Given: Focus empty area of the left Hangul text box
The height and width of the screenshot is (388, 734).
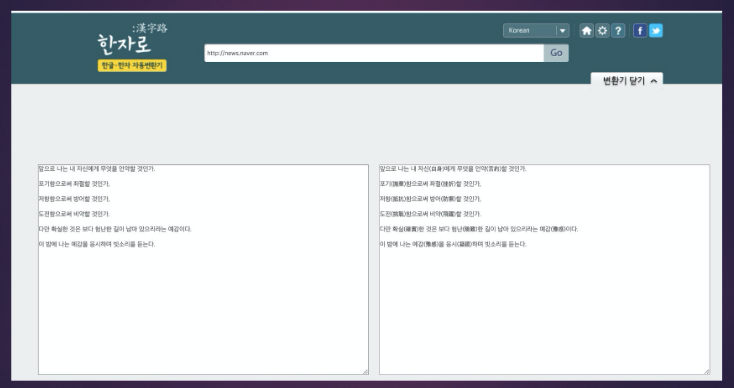Looking at the screenshot, I should point(203,309).
